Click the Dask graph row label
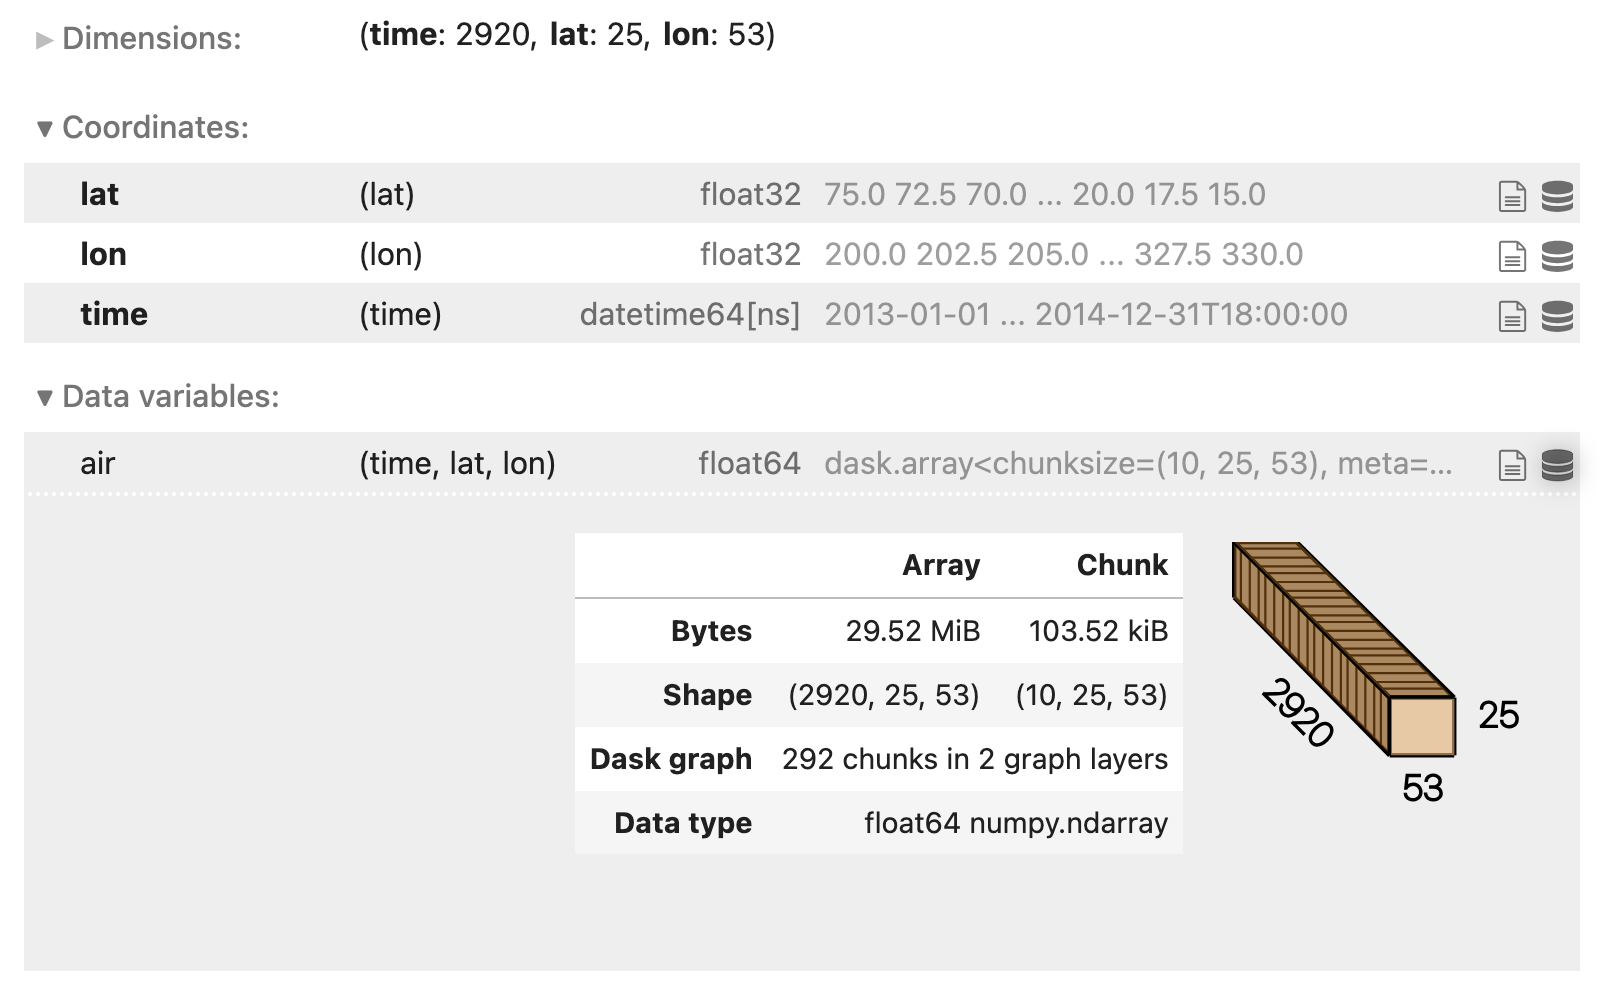This screenshot has height=990, width=1600. [671, 759]
